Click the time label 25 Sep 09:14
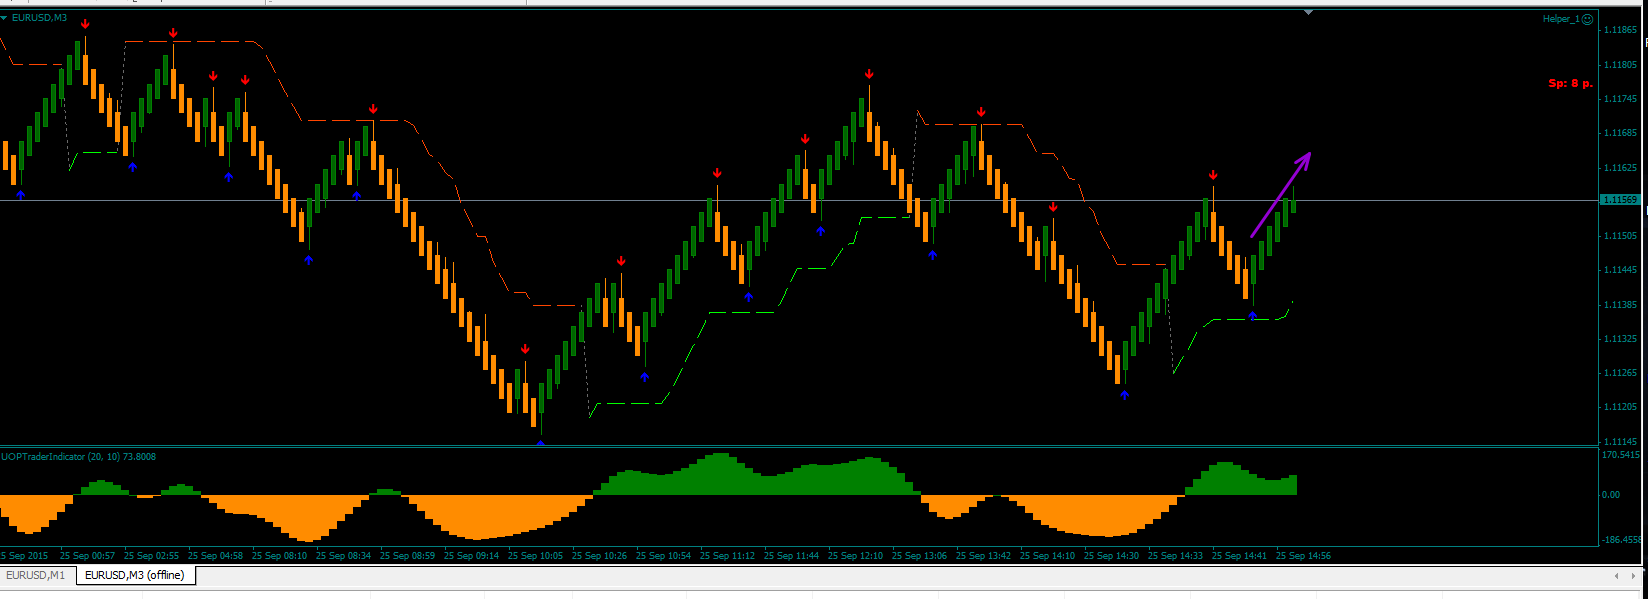This screenshot has width=1648, height=599. tap(471, 556)
